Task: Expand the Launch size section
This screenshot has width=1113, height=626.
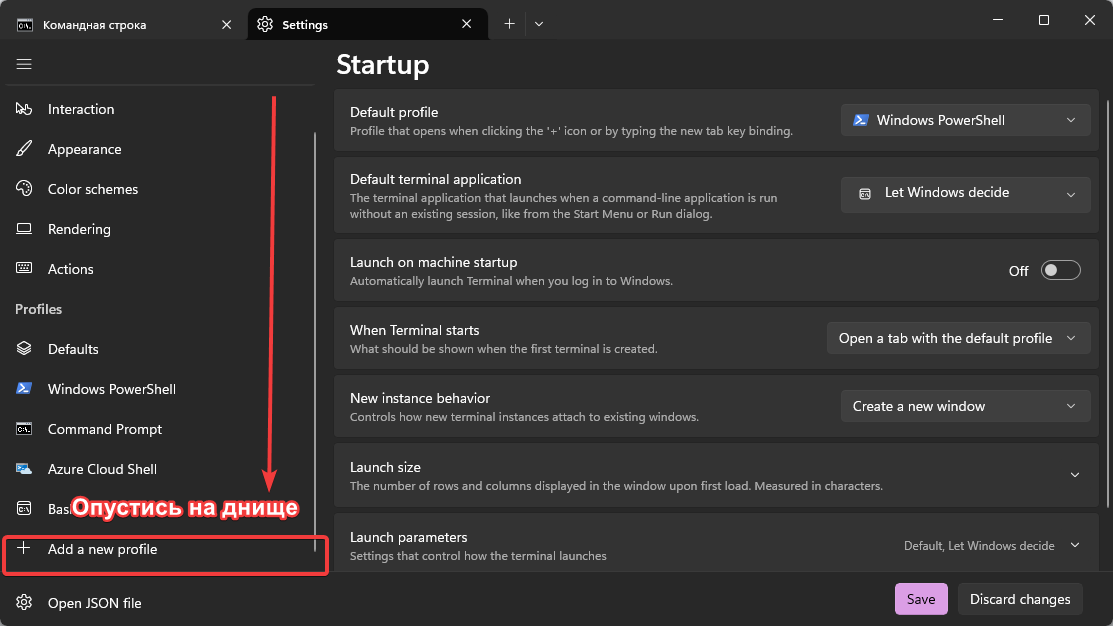Action: (x=1075, y=475)
